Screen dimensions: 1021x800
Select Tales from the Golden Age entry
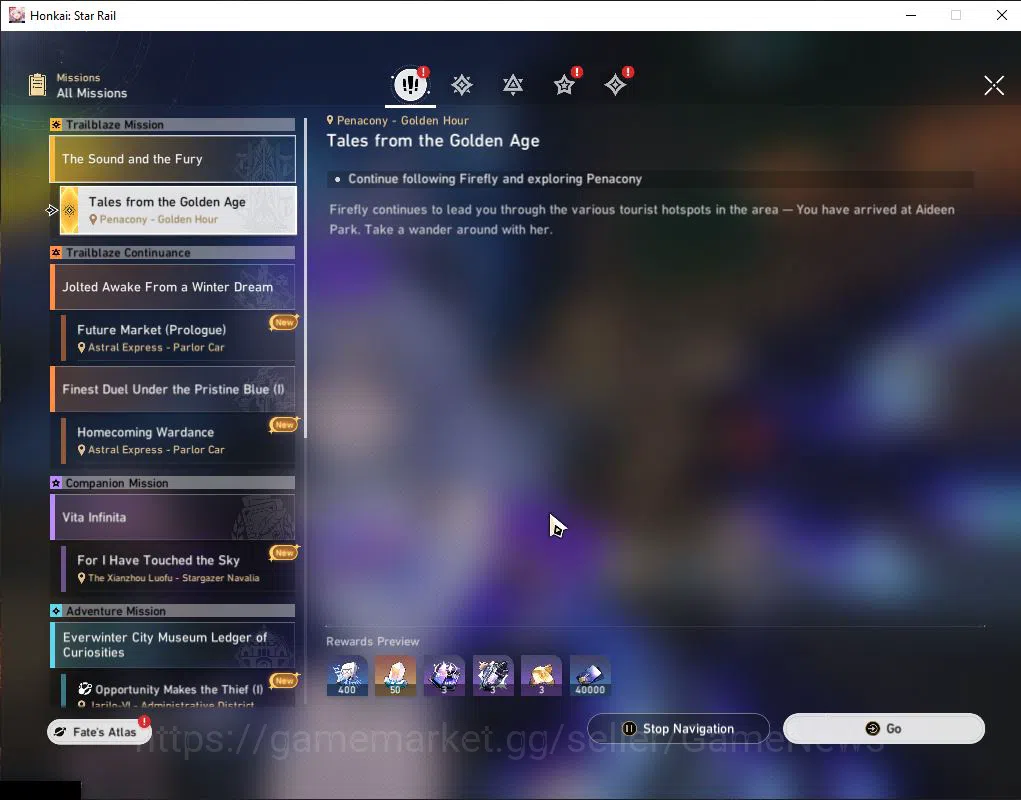coord(178,210)
